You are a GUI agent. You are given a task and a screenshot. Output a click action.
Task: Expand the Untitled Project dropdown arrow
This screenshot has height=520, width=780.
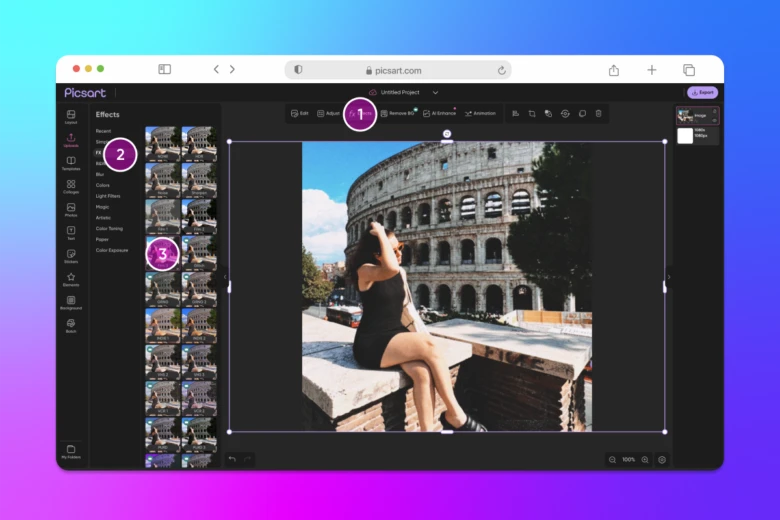tap(435, 92)
